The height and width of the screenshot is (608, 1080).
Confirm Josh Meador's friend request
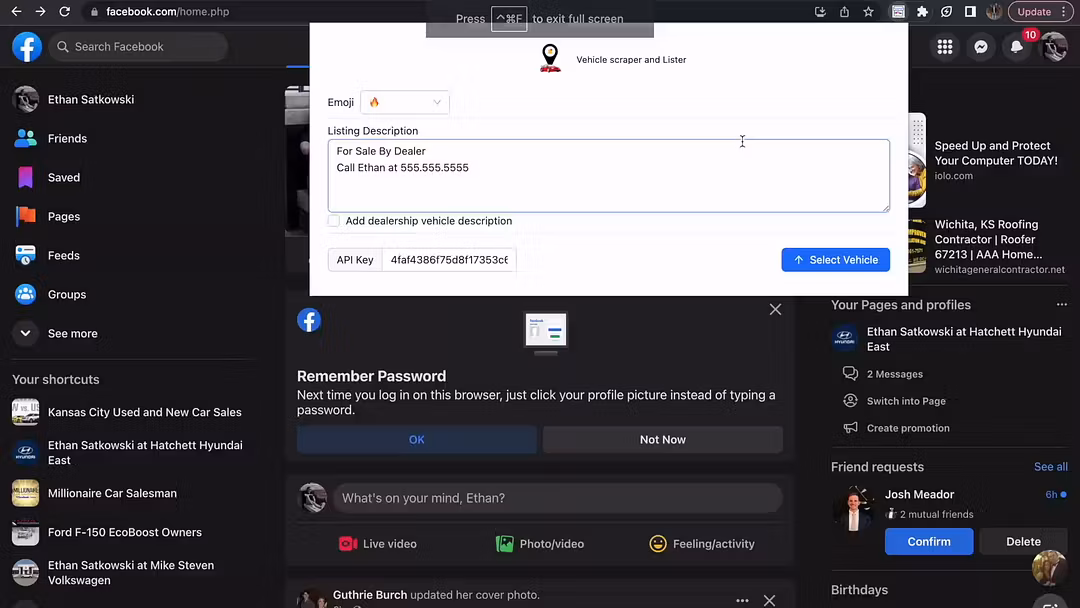click(928, 542)
